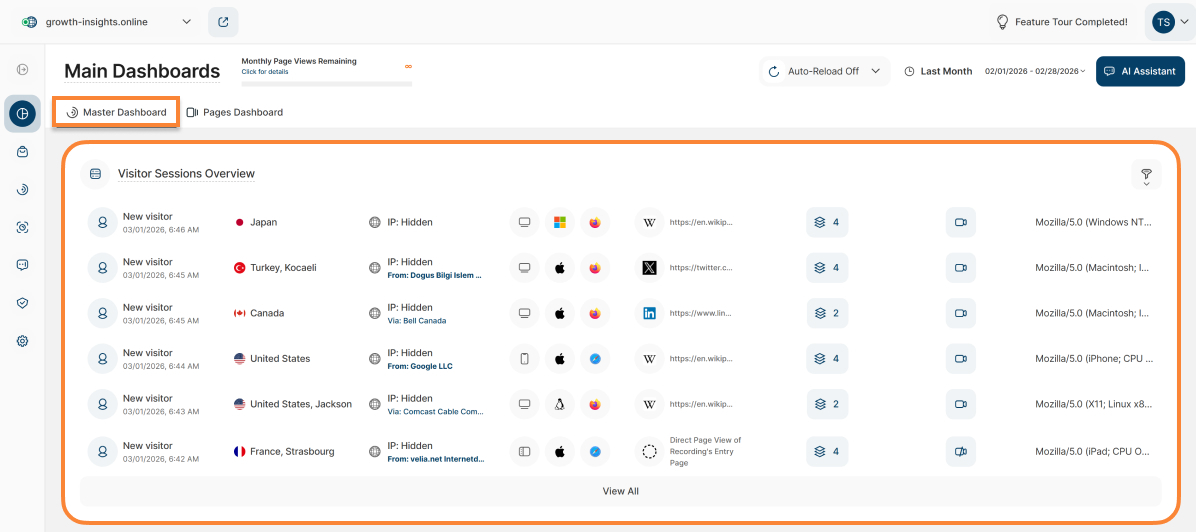Expand the sidebar with the top collapse icon
Viewport: 1196px width, 532px height.
point(22,69)
